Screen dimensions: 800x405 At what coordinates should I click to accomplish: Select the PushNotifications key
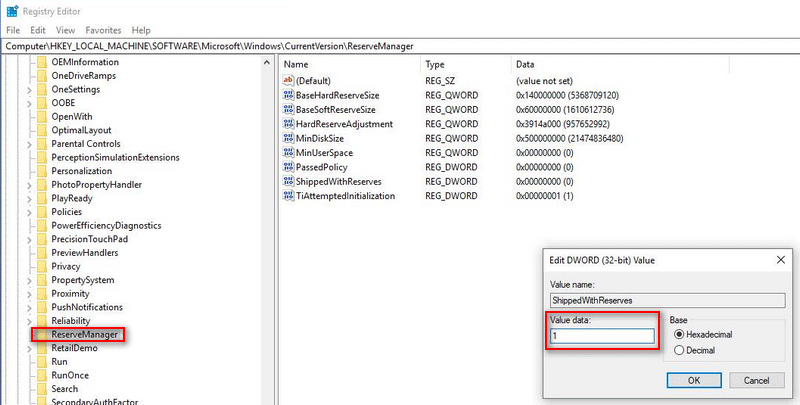pyautogui.click(x=87, y=307)
